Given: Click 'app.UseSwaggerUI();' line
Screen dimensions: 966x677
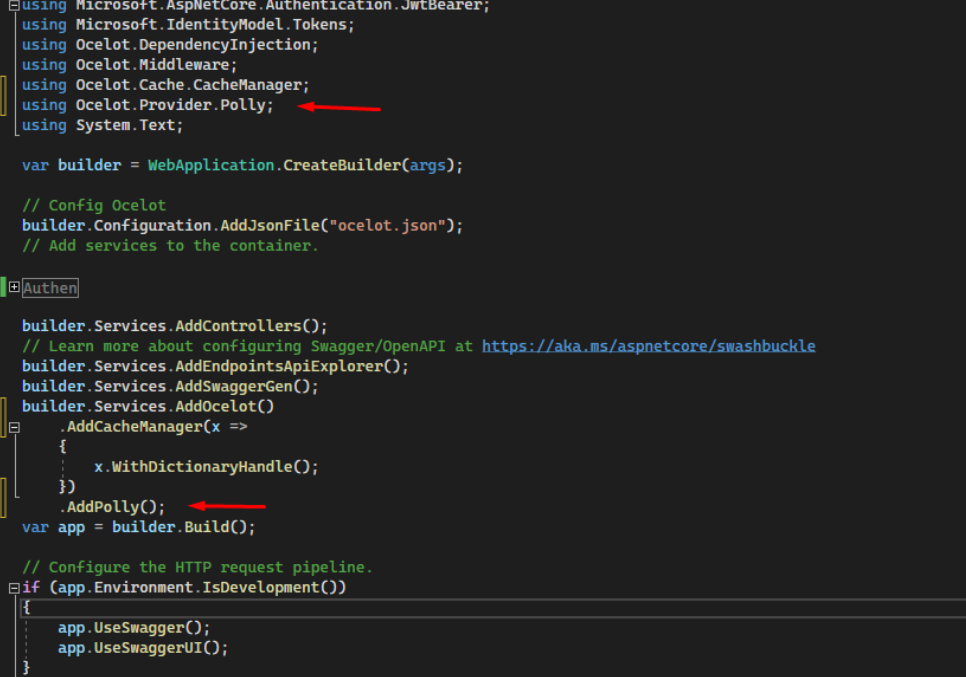Looking at the screenshot, I should point(143,648).
